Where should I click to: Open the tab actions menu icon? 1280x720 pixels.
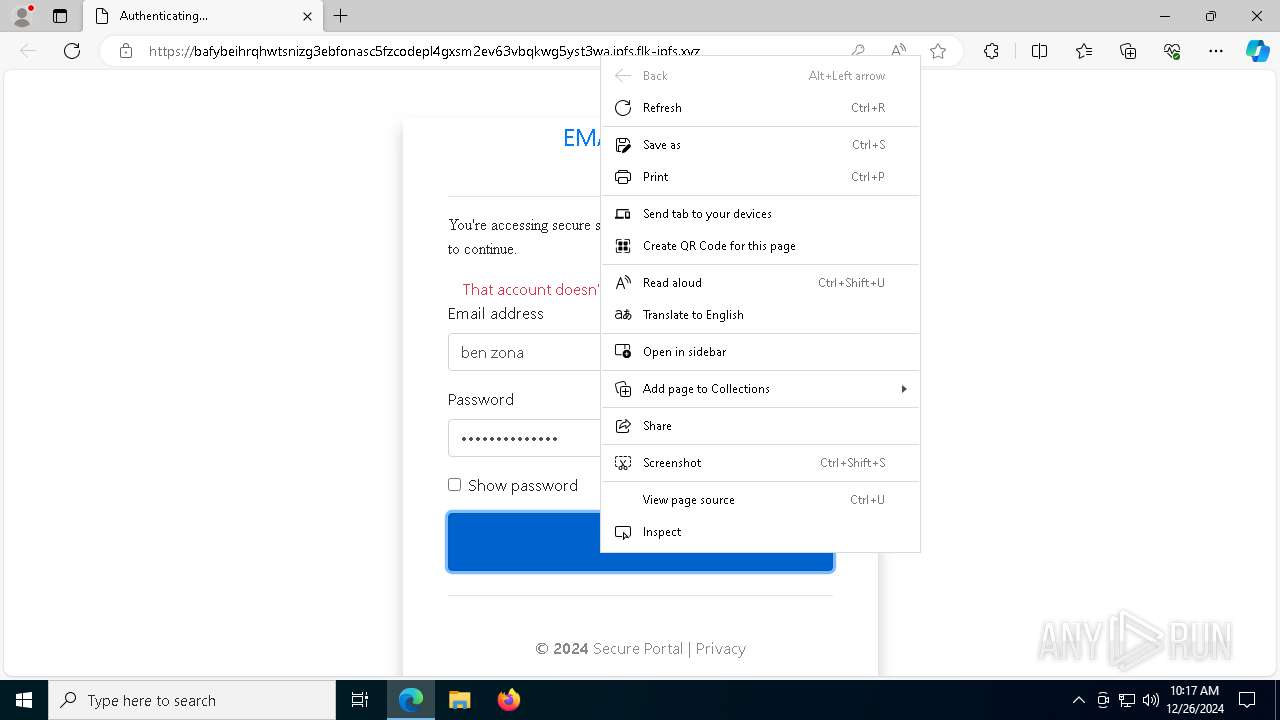[60, 16]
